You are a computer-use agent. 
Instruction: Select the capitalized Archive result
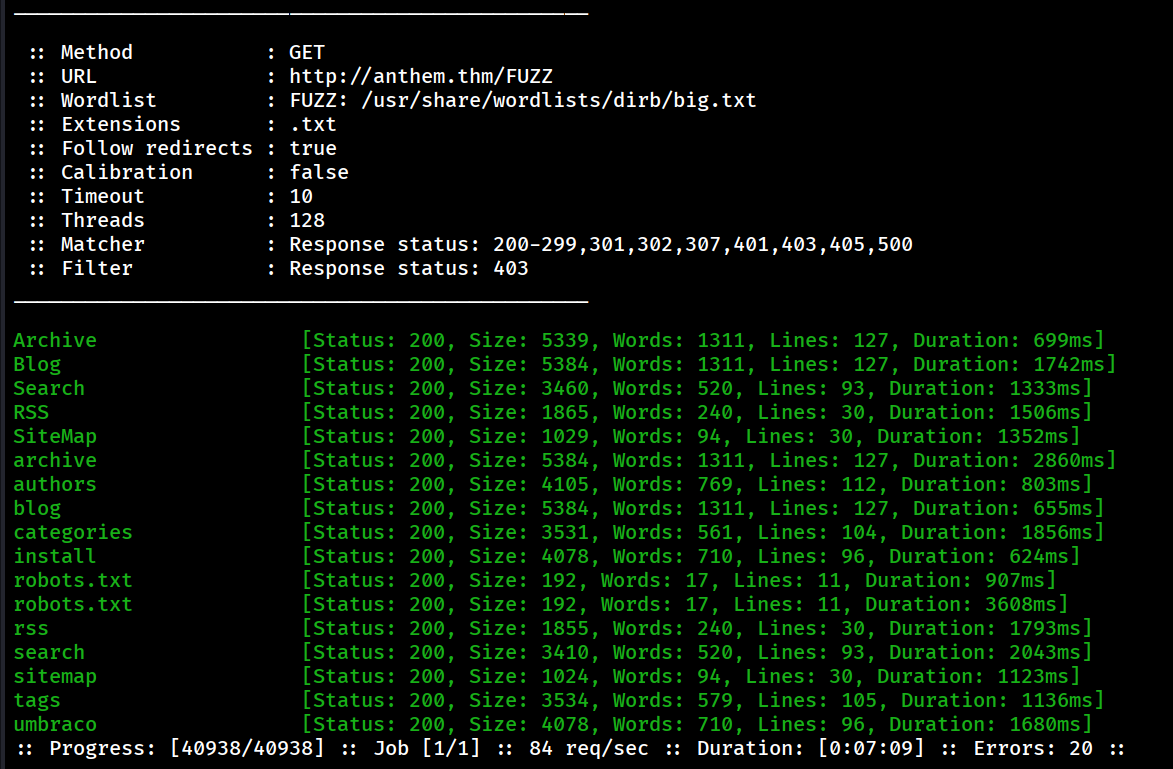55,340
